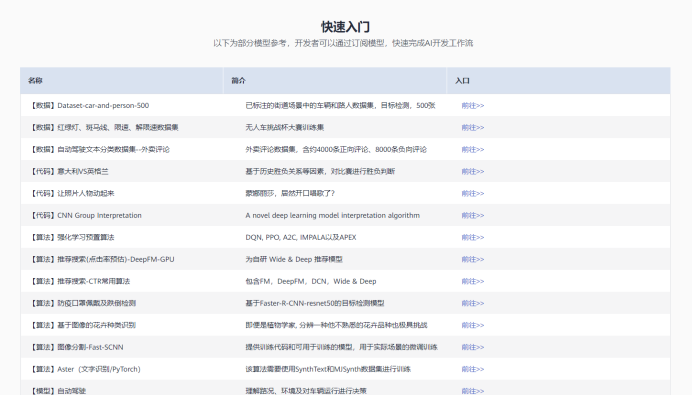This screenshot has width=692, height=396.
Task: Open link for Dataset-car-and-person-500 row
Action: (x=473, y=106)
